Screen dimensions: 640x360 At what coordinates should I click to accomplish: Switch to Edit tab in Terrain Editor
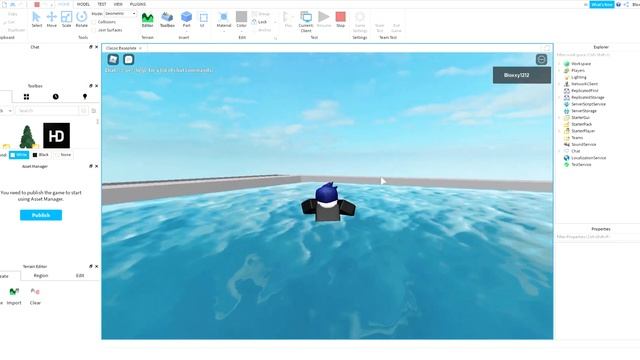point(80,276)
